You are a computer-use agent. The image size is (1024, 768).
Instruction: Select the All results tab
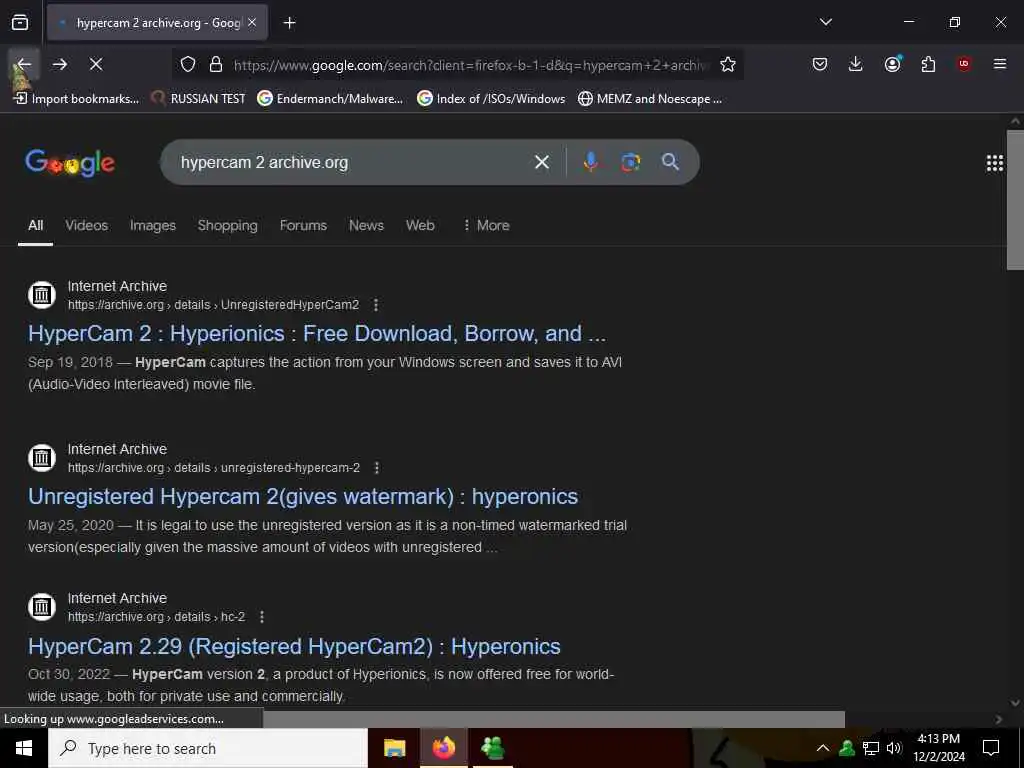click(x=35, y=225)
